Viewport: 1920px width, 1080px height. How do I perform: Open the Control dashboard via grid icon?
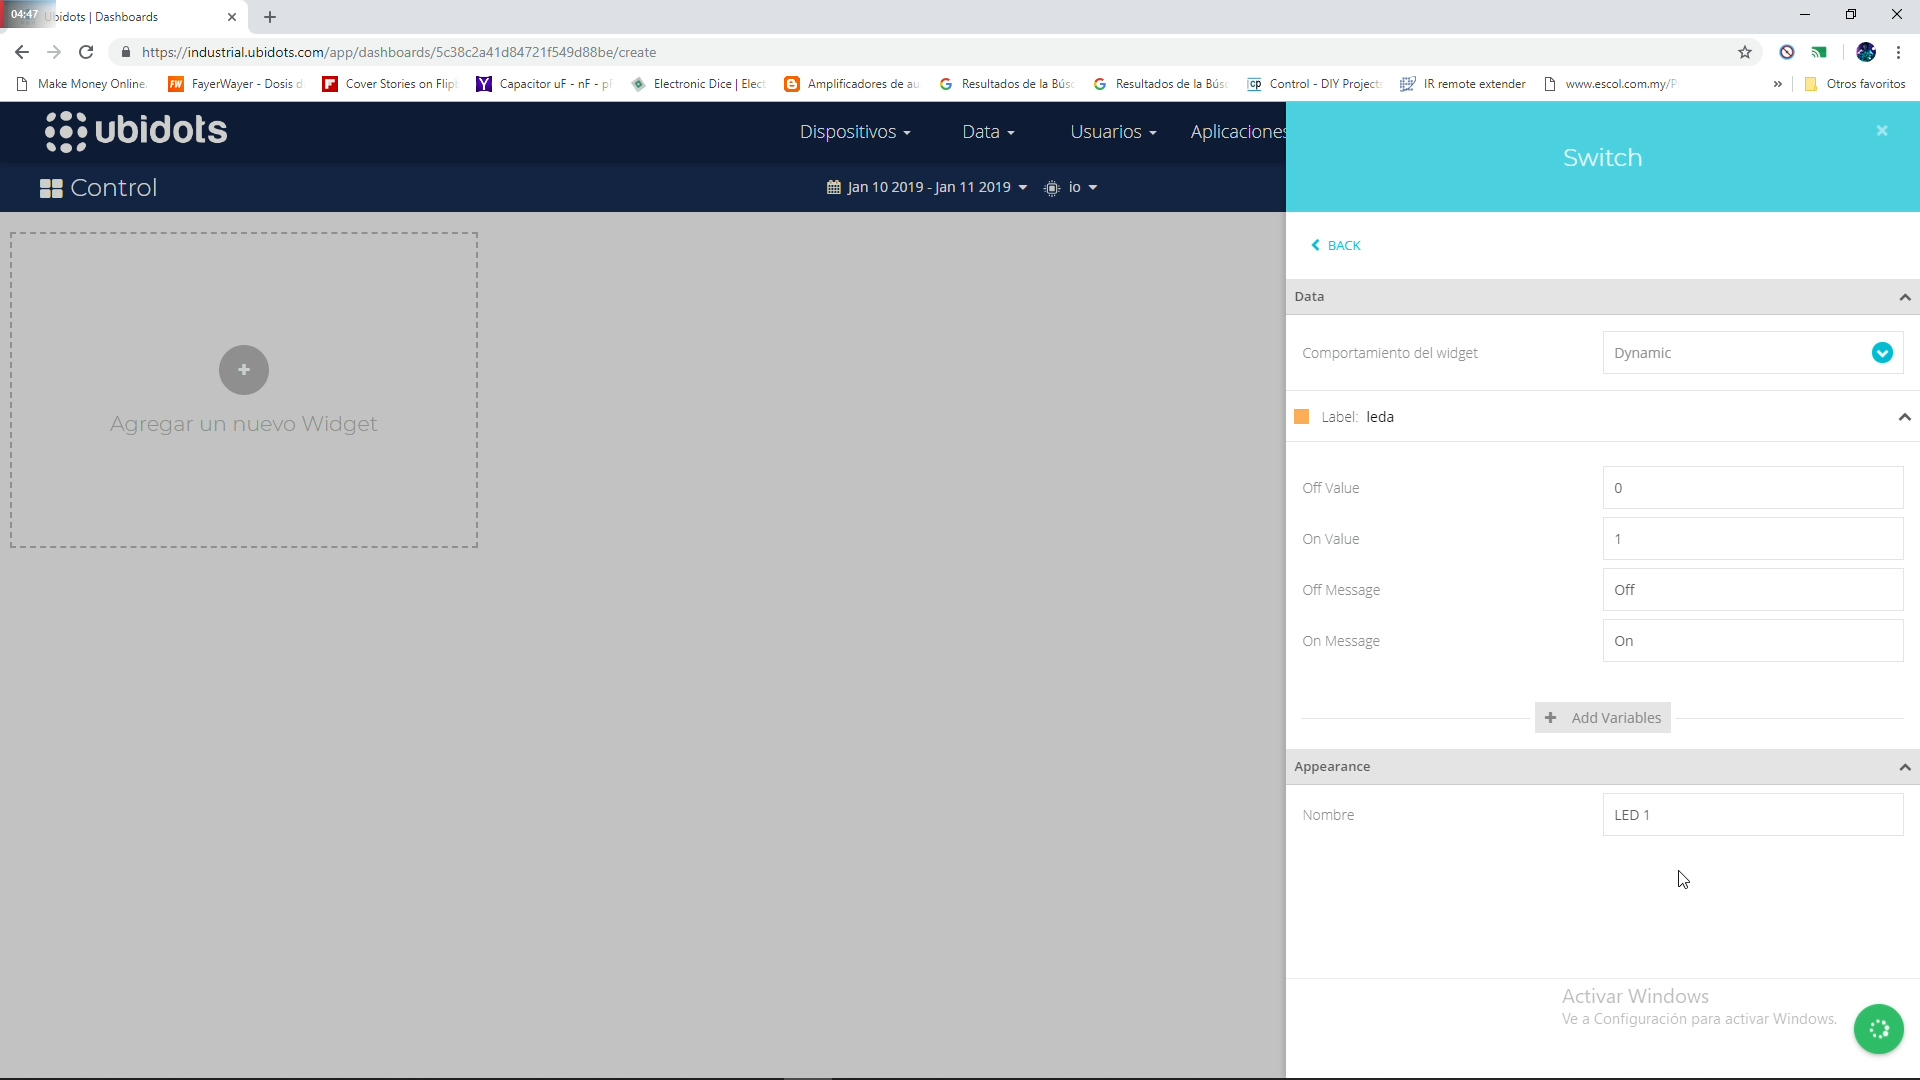(51, 187)
